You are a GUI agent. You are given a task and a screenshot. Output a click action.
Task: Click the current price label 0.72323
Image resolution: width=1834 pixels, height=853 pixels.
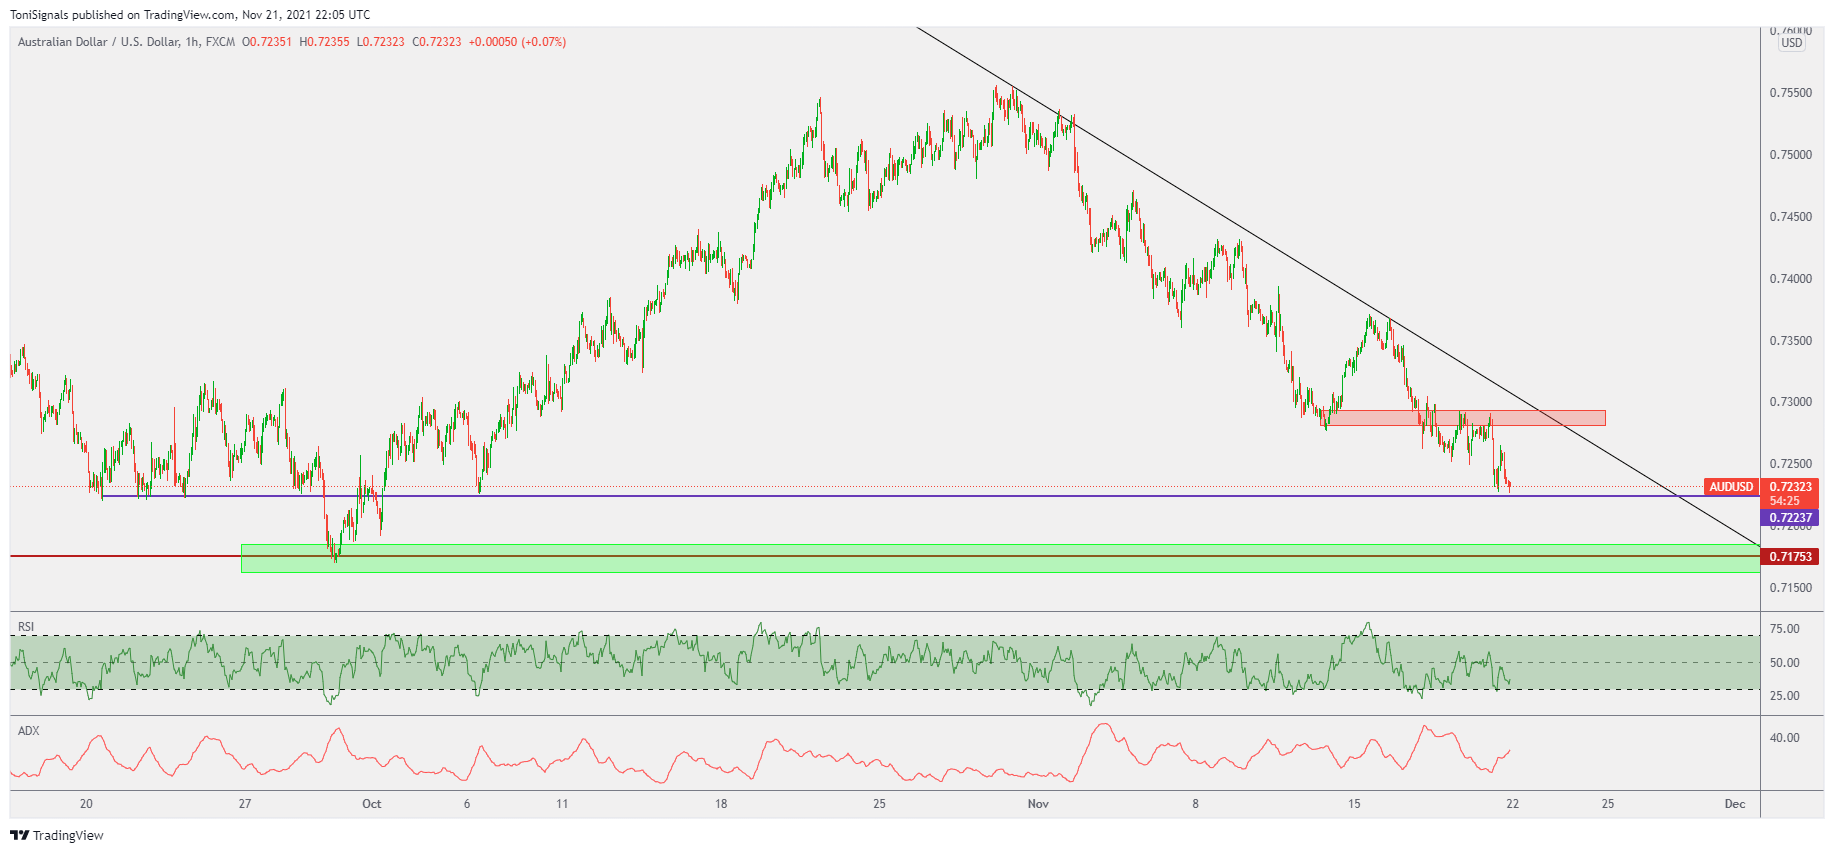coord(1790,487)
